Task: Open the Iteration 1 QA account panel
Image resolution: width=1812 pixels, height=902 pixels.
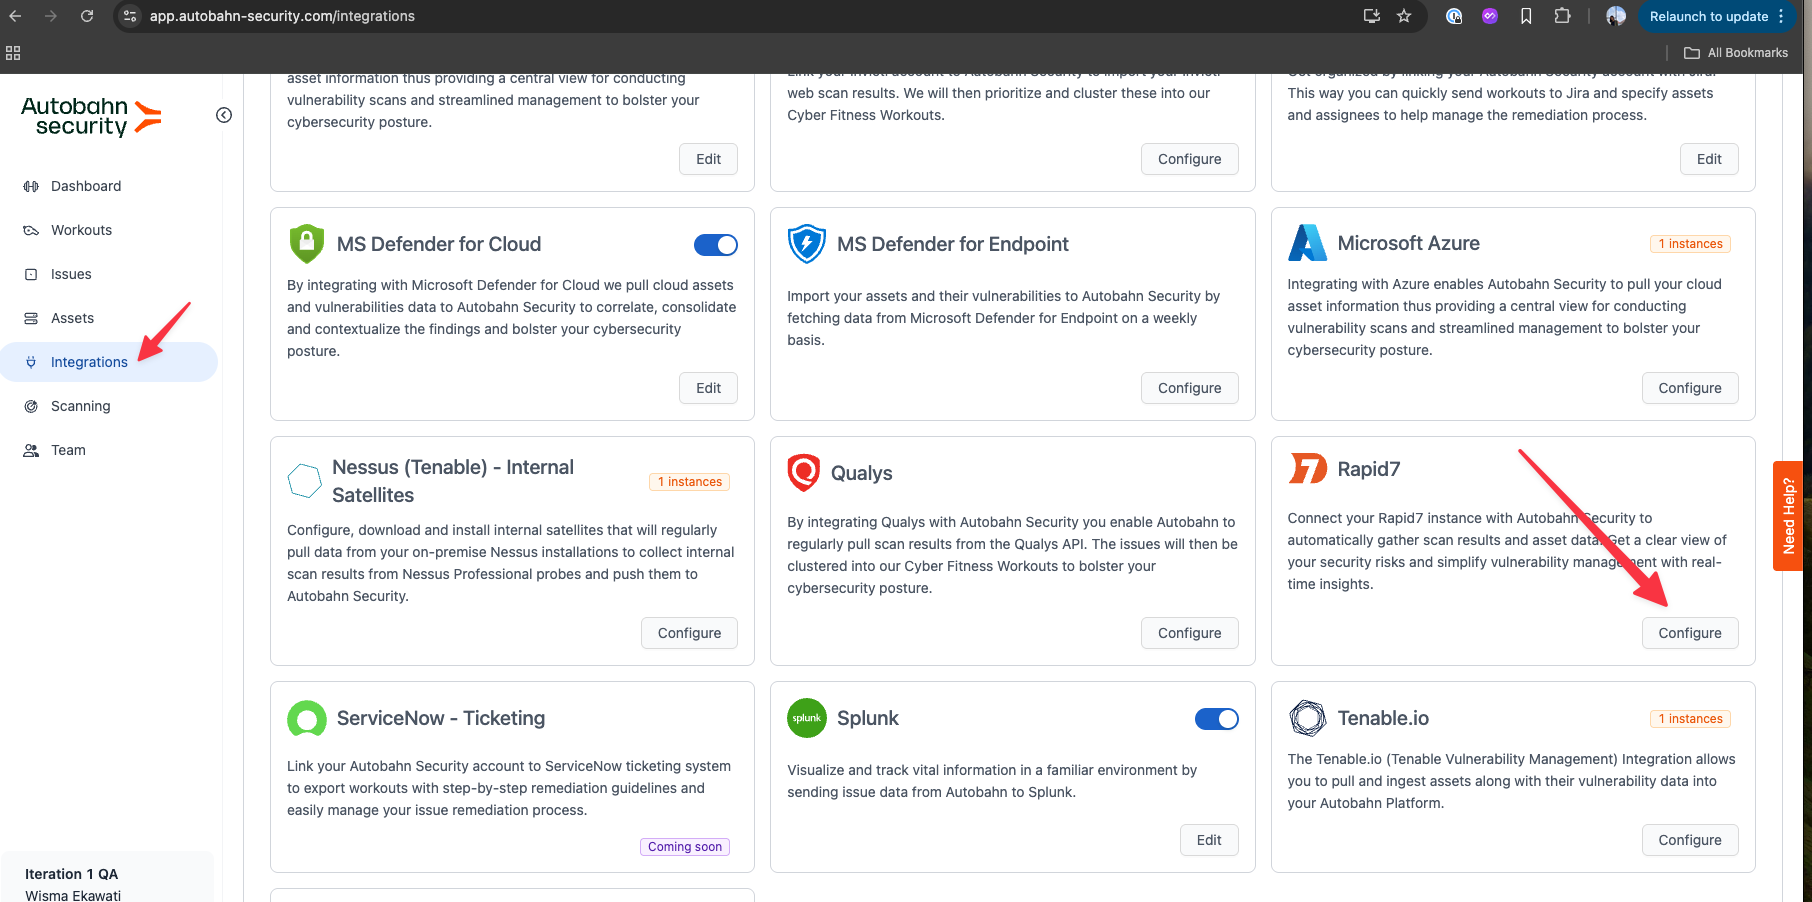Action: [108, 878]
